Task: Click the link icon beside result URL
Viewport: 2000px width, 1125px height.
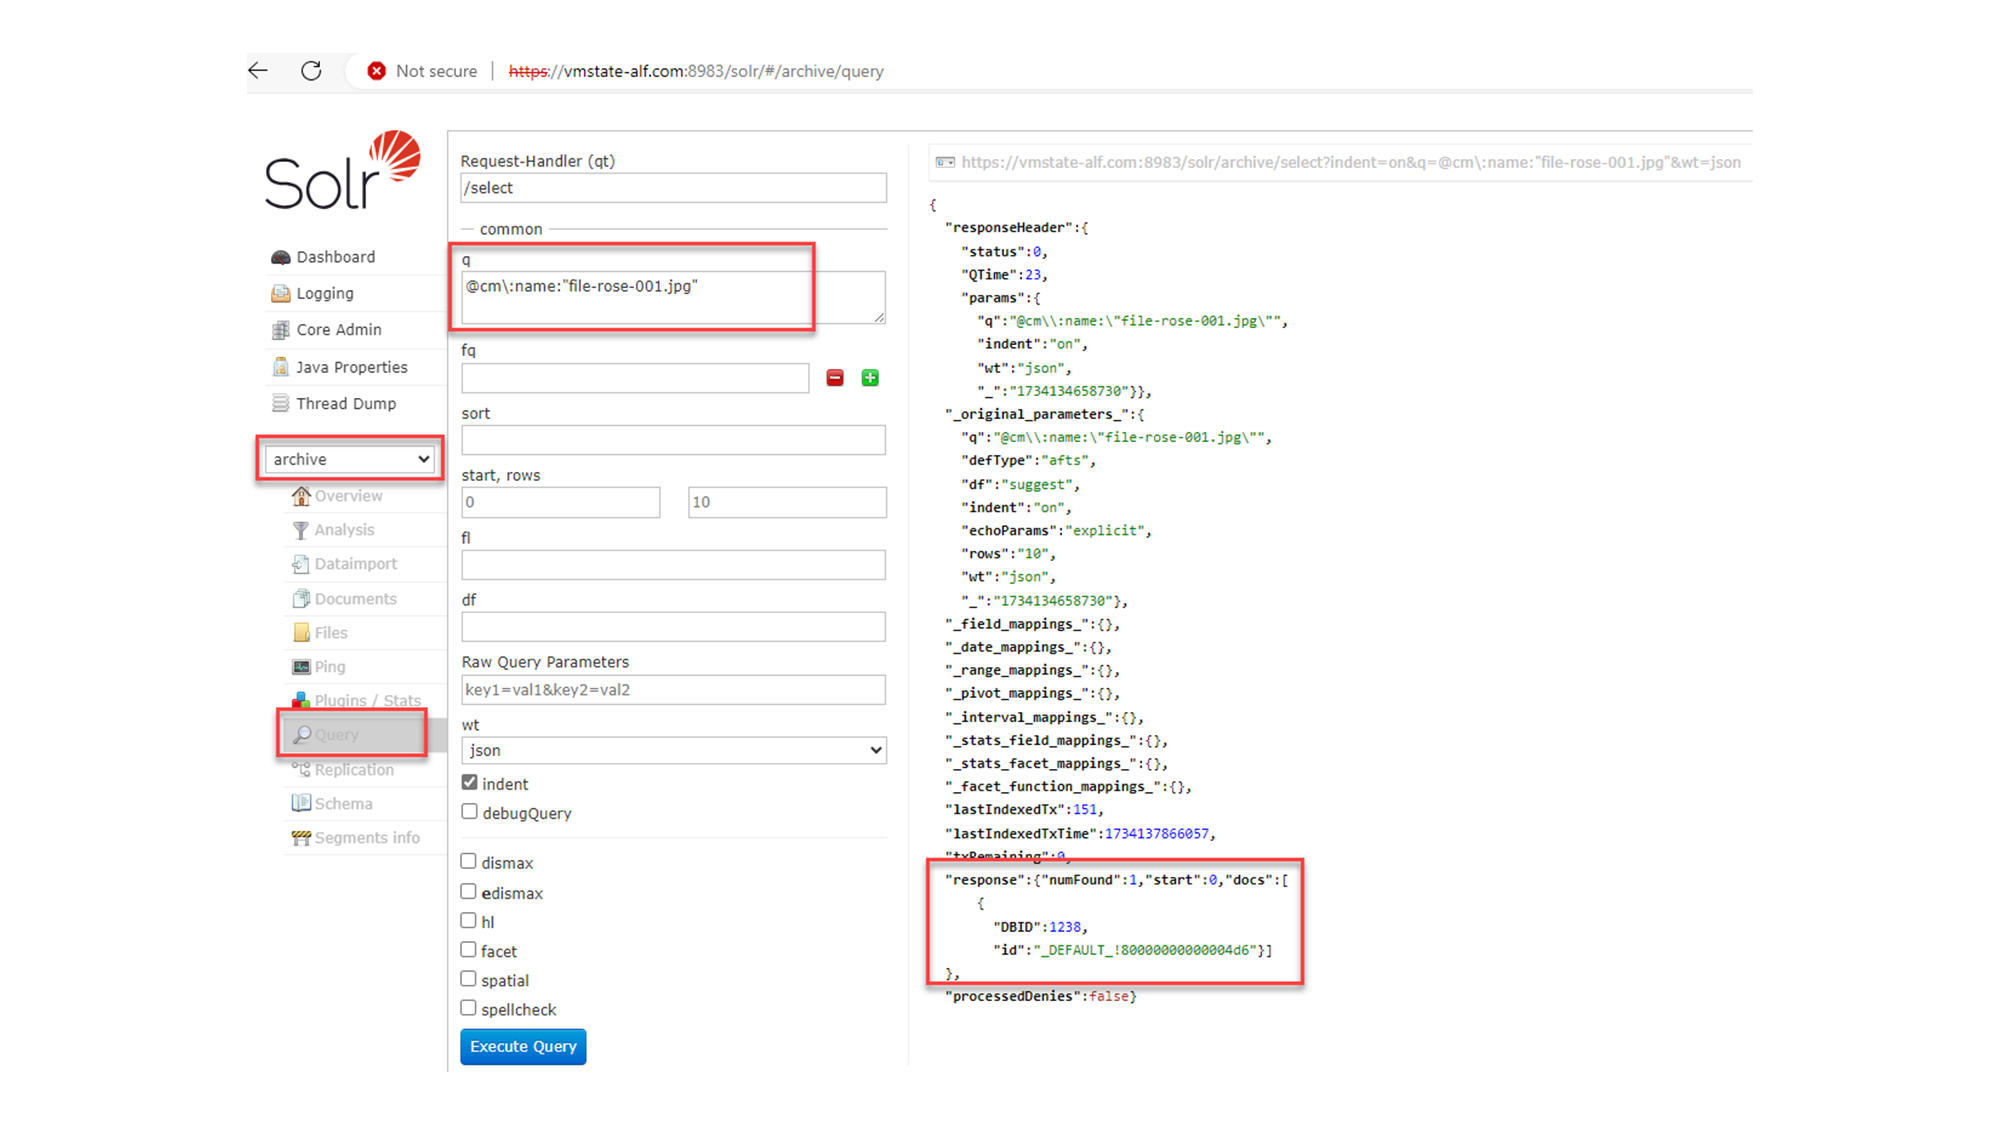Action: coord(945,162)
